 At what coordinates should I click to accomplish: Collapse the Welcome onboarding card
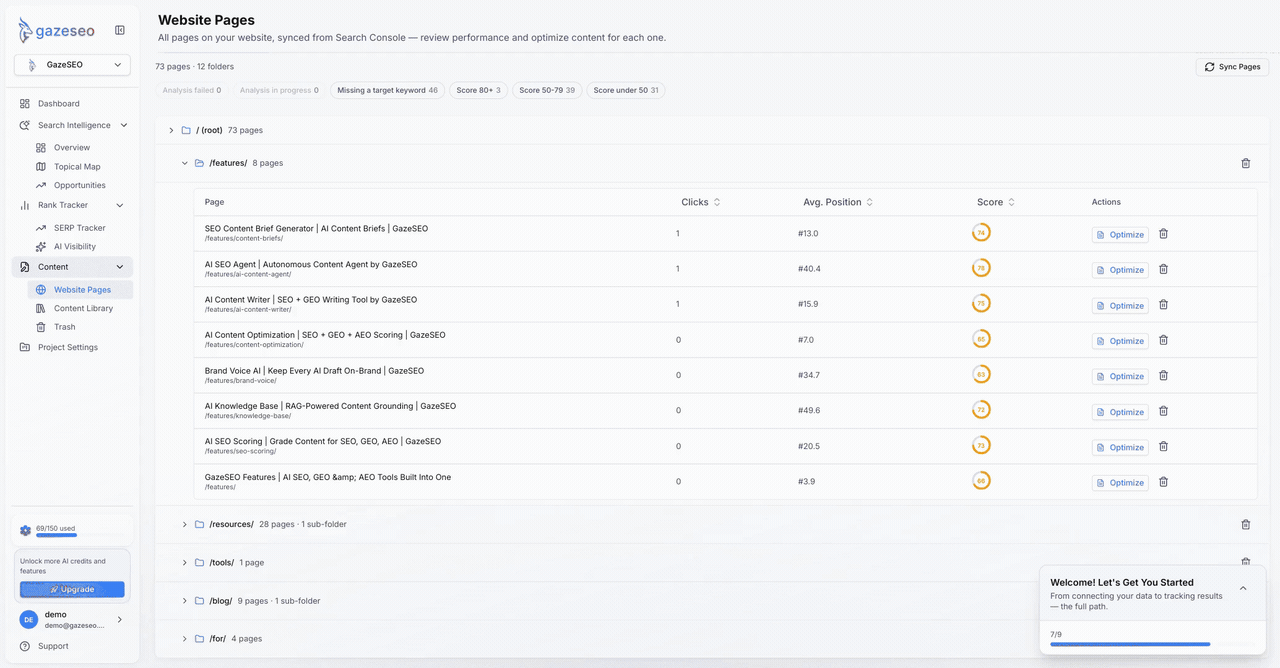[x=1243, y=589]
